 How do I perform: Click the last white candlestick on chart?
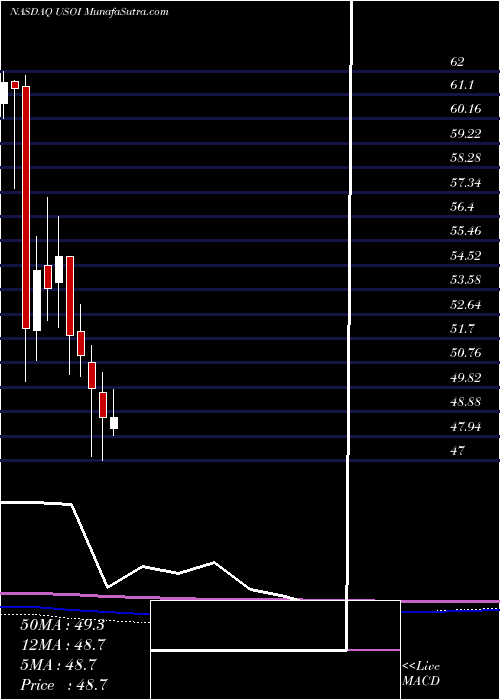pyautogui.click(x=114, y=423)
